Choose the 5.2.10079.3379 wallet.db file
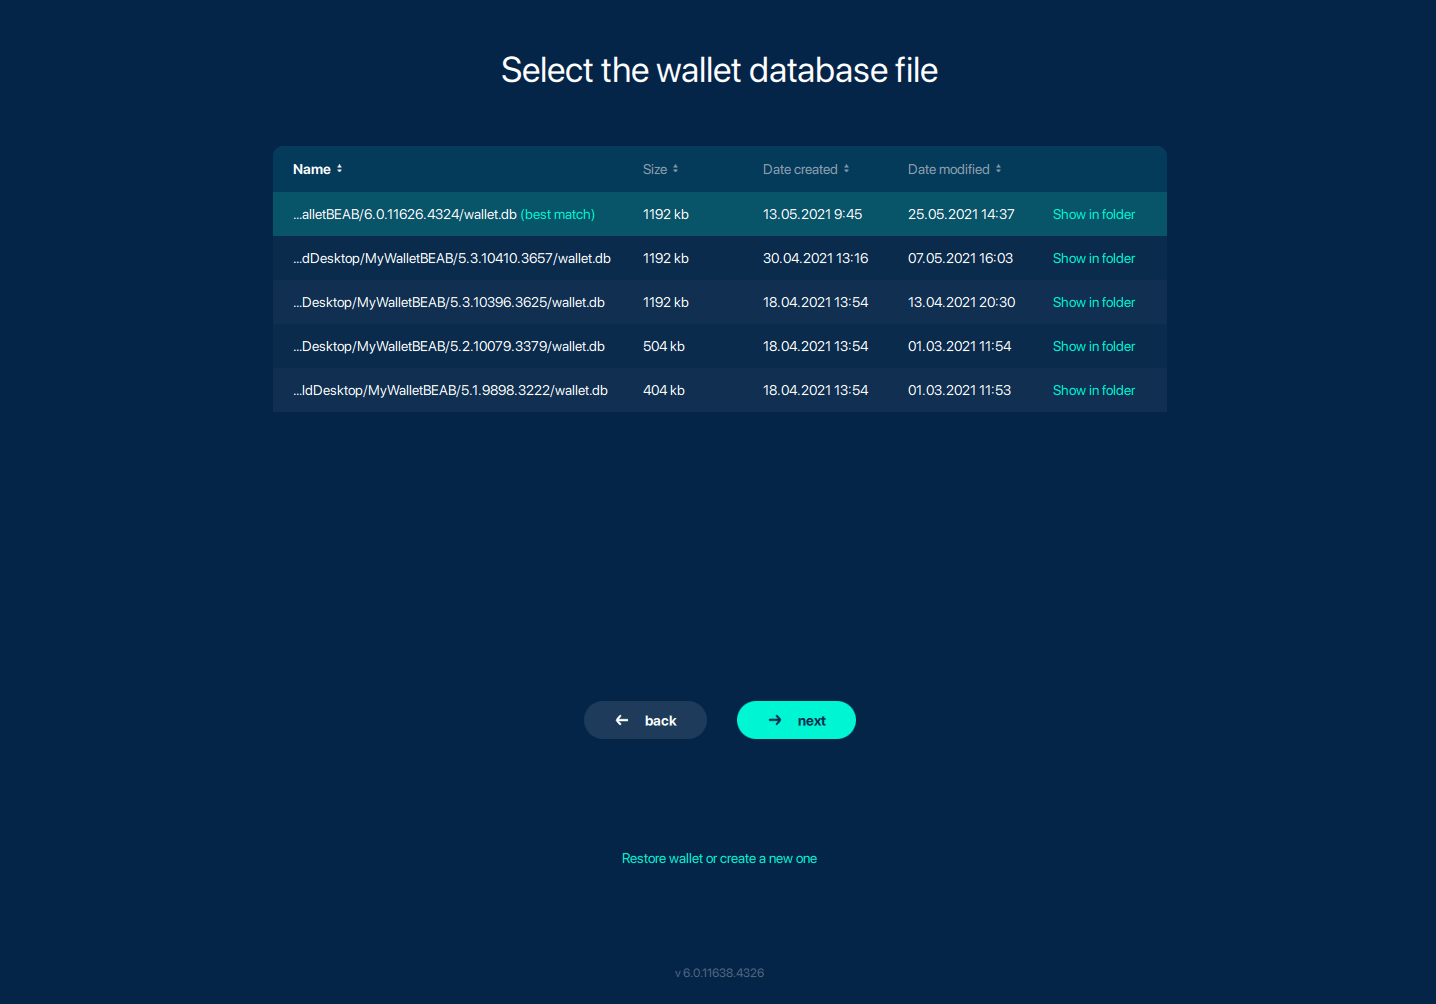The height and width of the screenshot is (1004, 1436). (448, 346)
